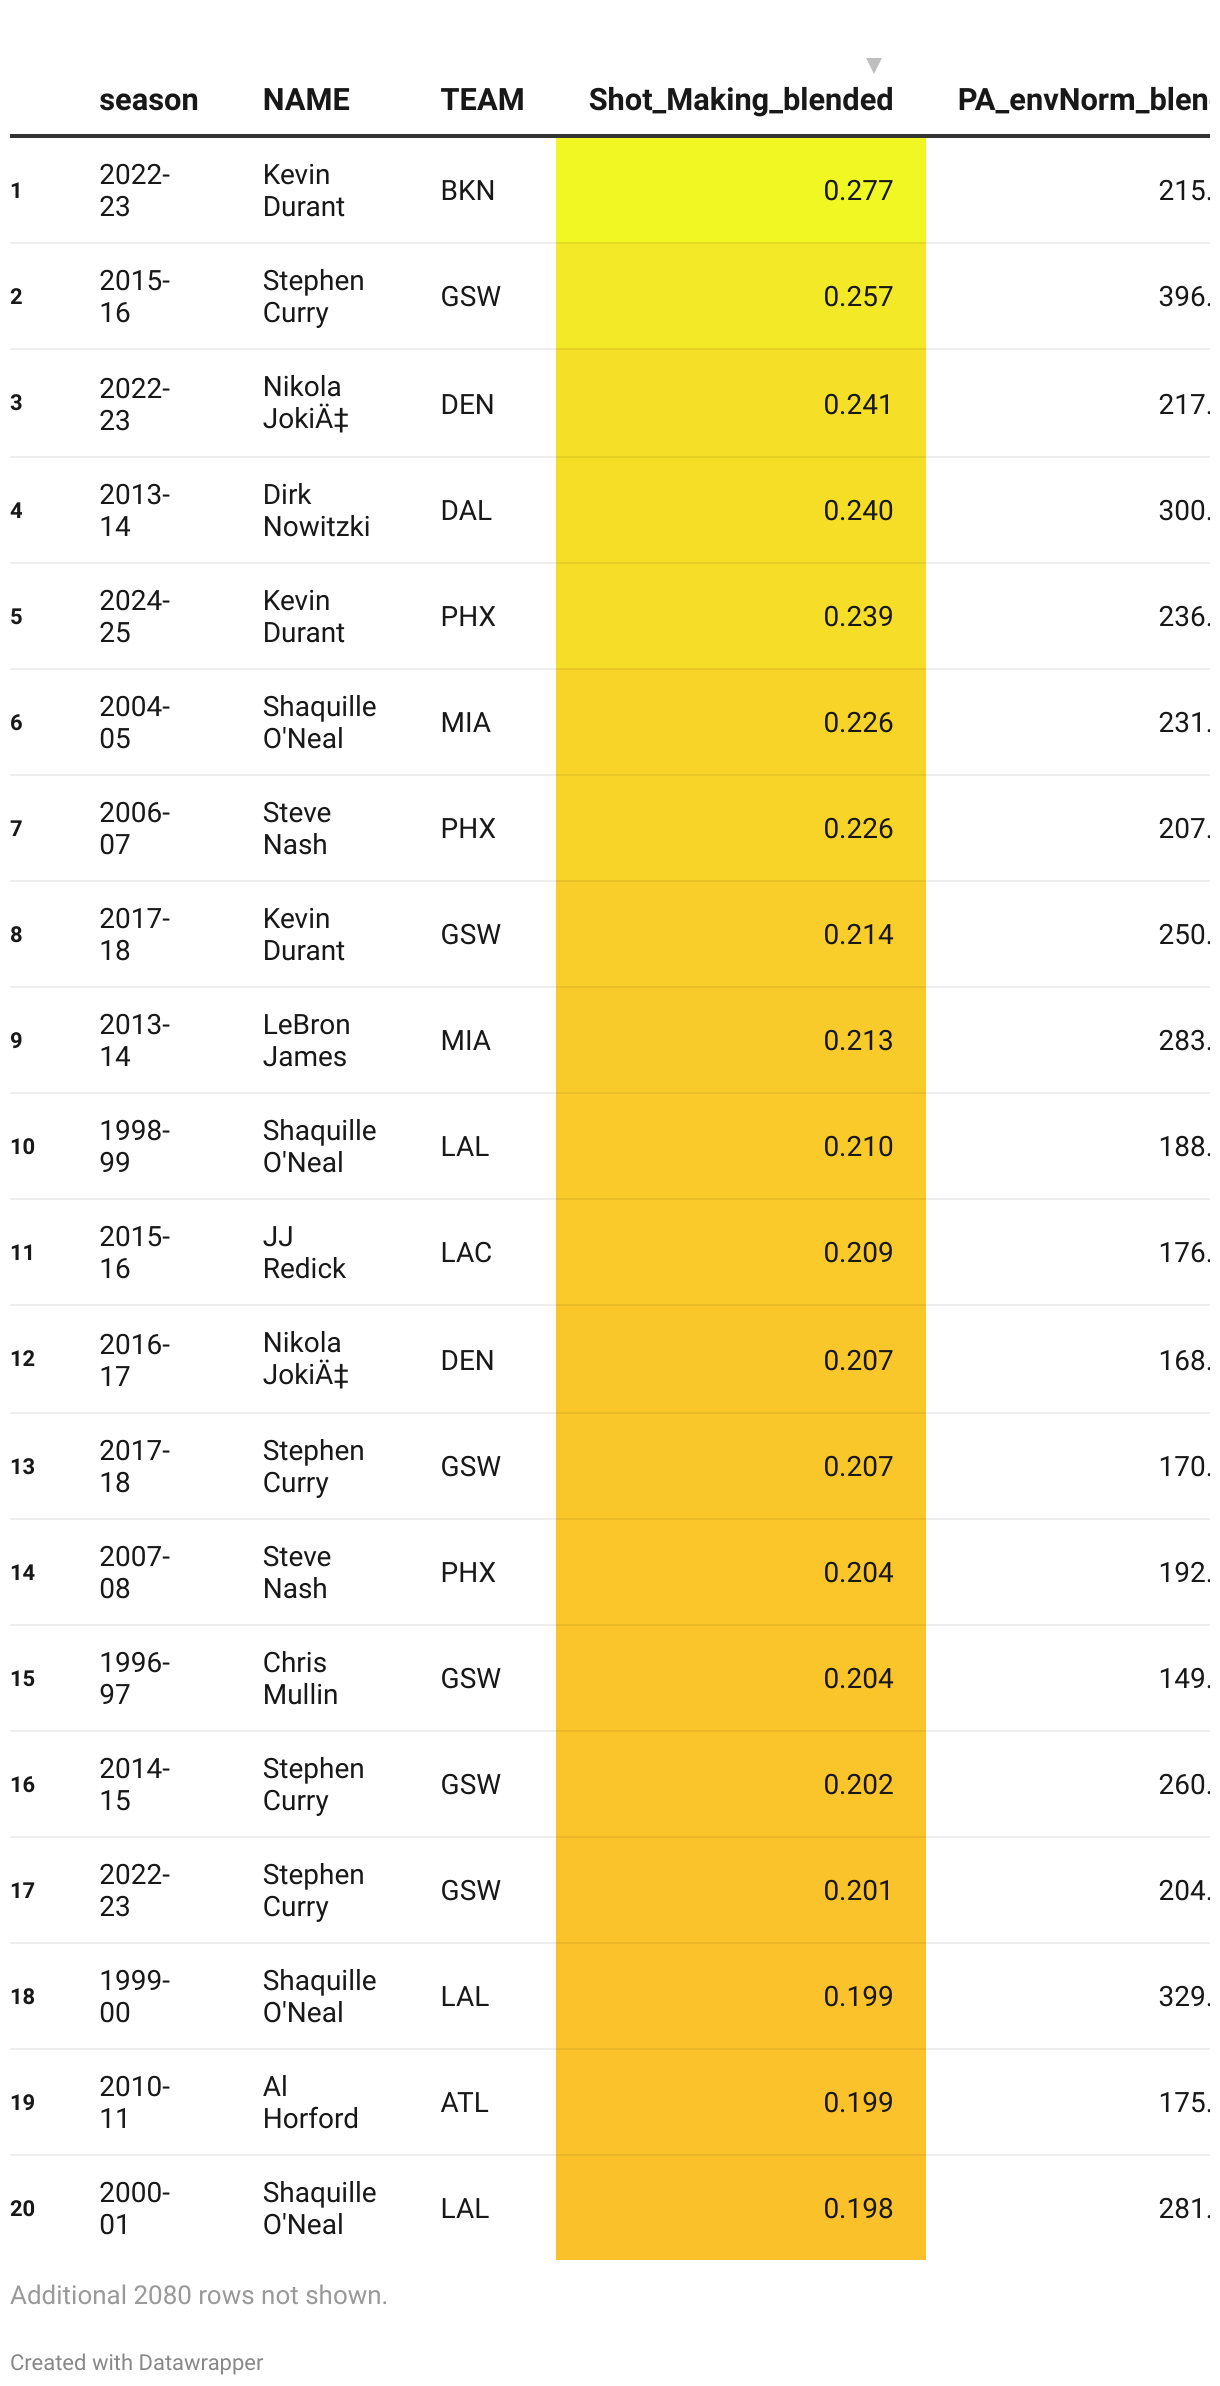1220x2386 pixels.
Task: Click the PA_envNorm_blended column header
Action: tap(1083, 100)
